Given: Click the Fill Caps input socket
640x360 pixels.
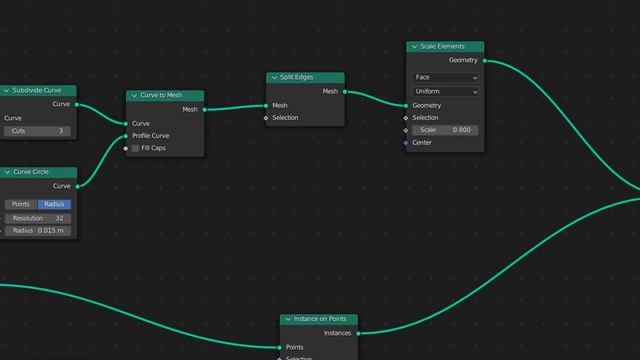Looking at the screenshot, I should click(126, 149).
